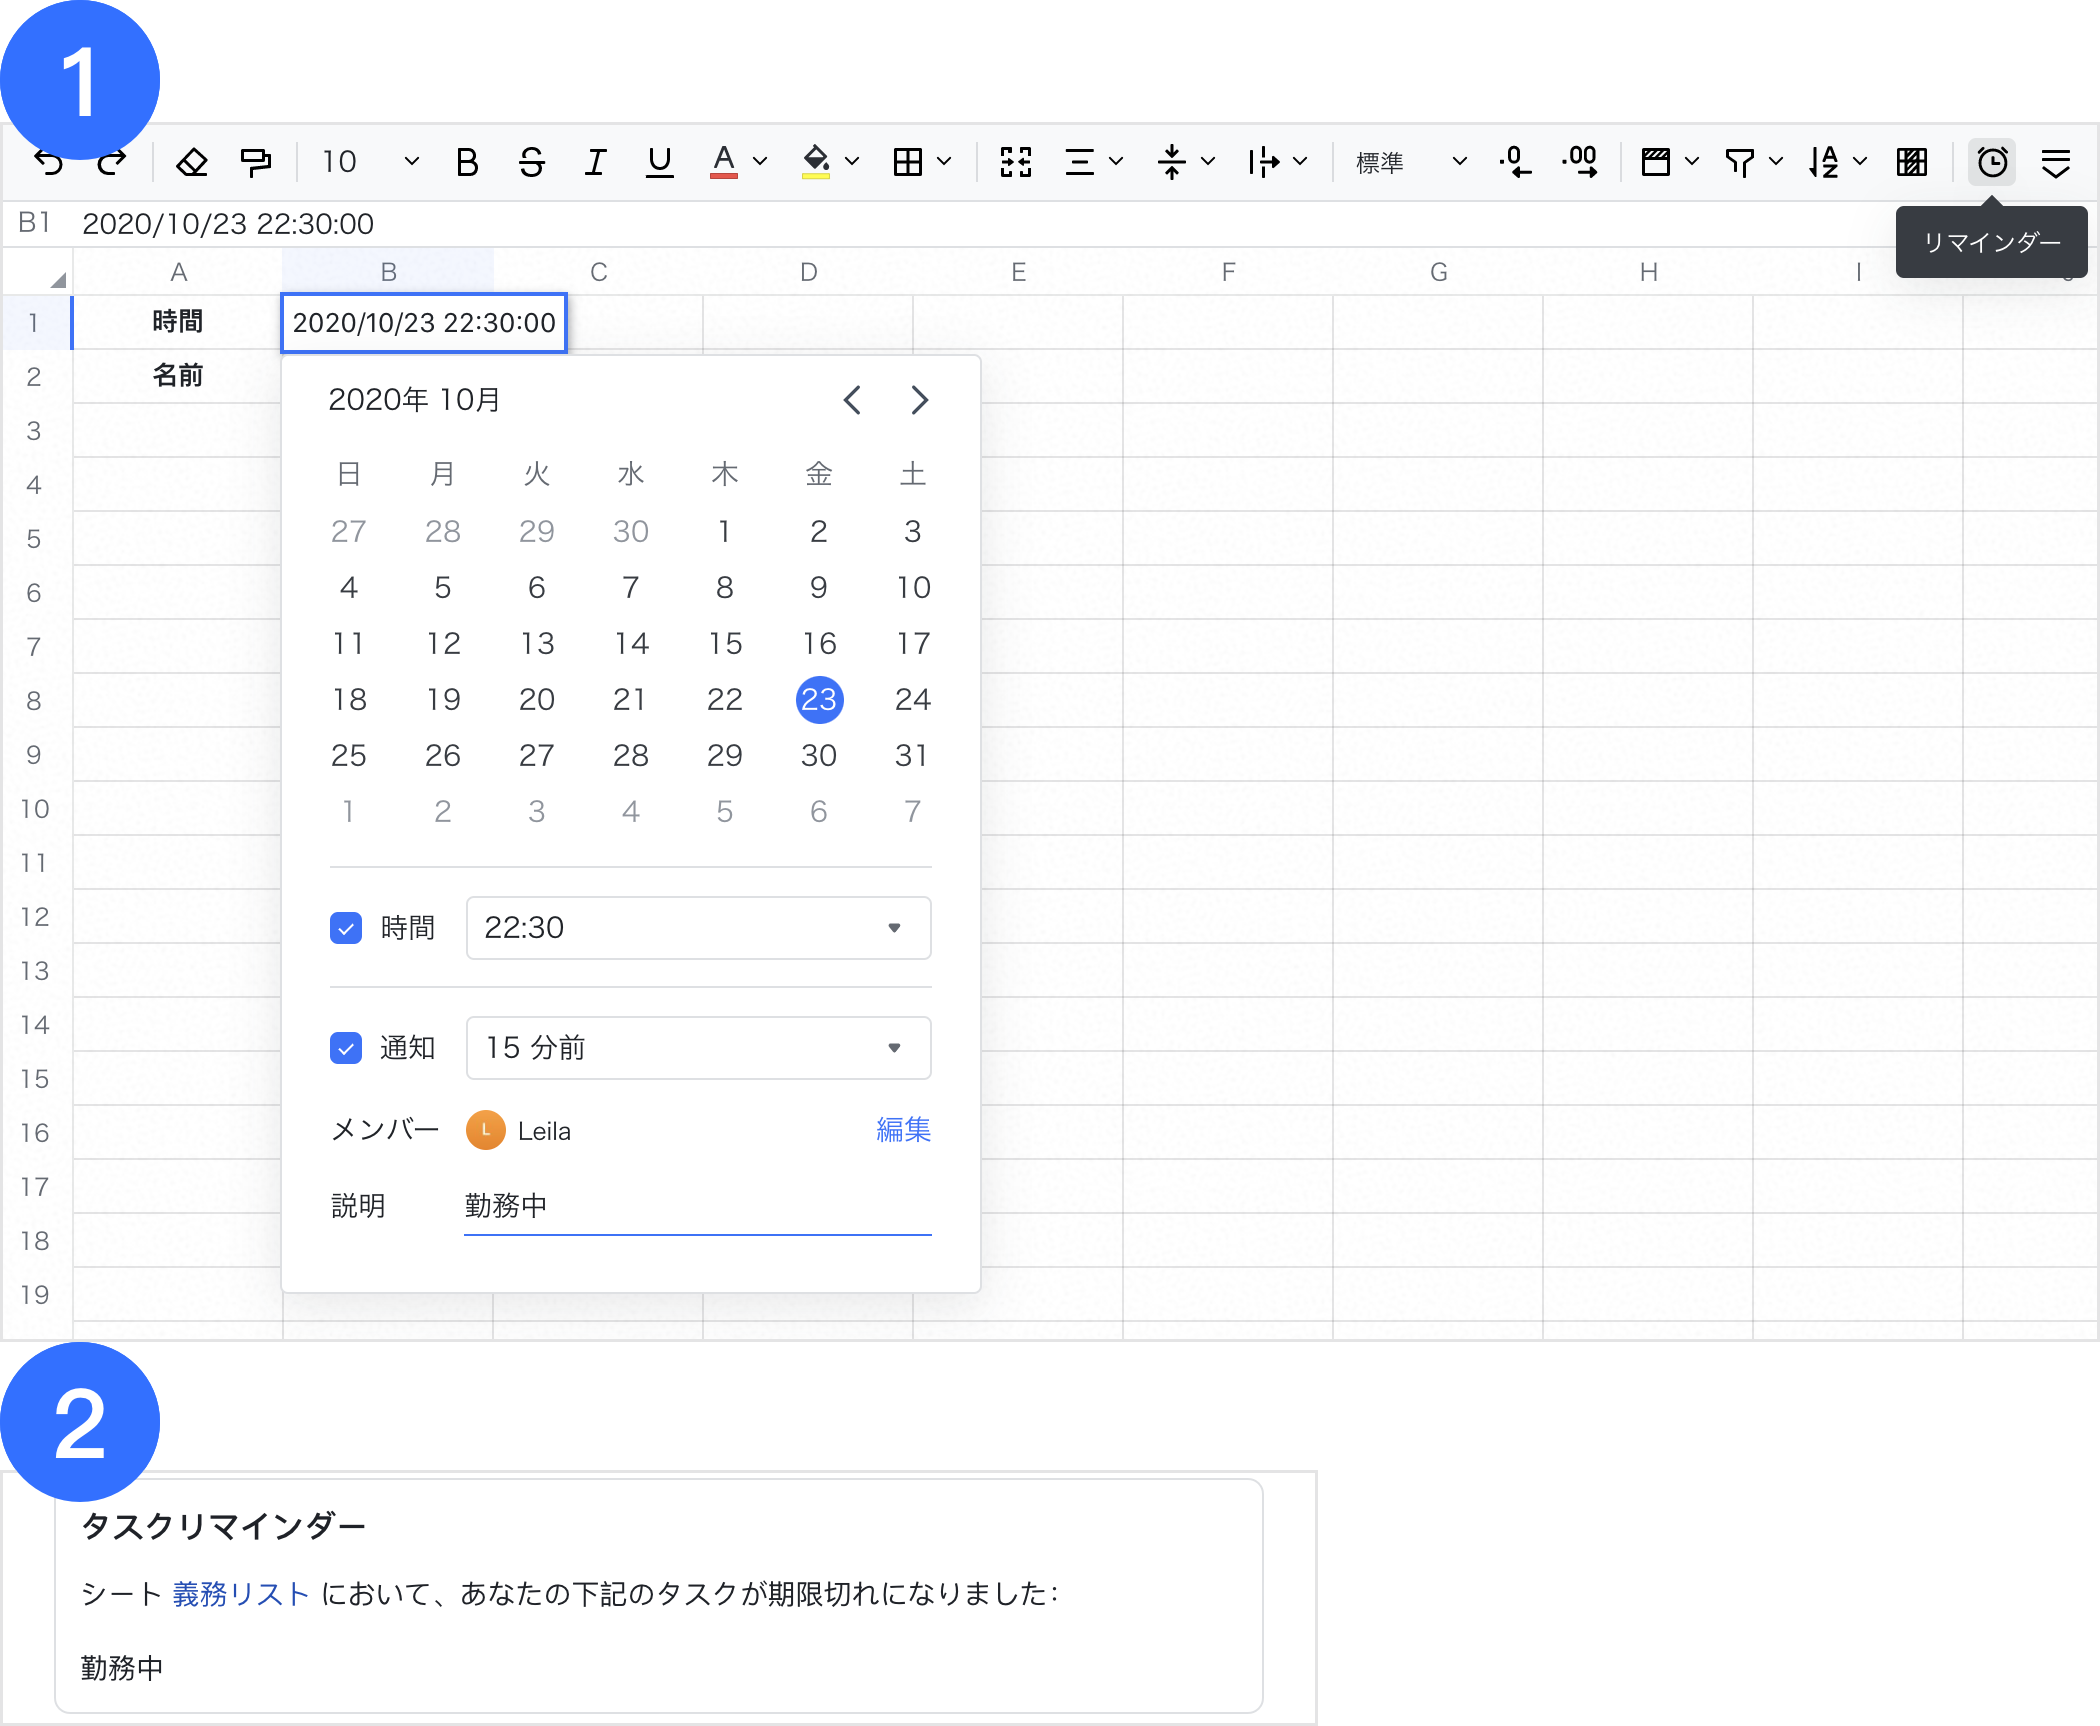Open the 義務リスト sheet link
The image size is (2100, 1726).
pyautogui.click(x=240, y=1594)
